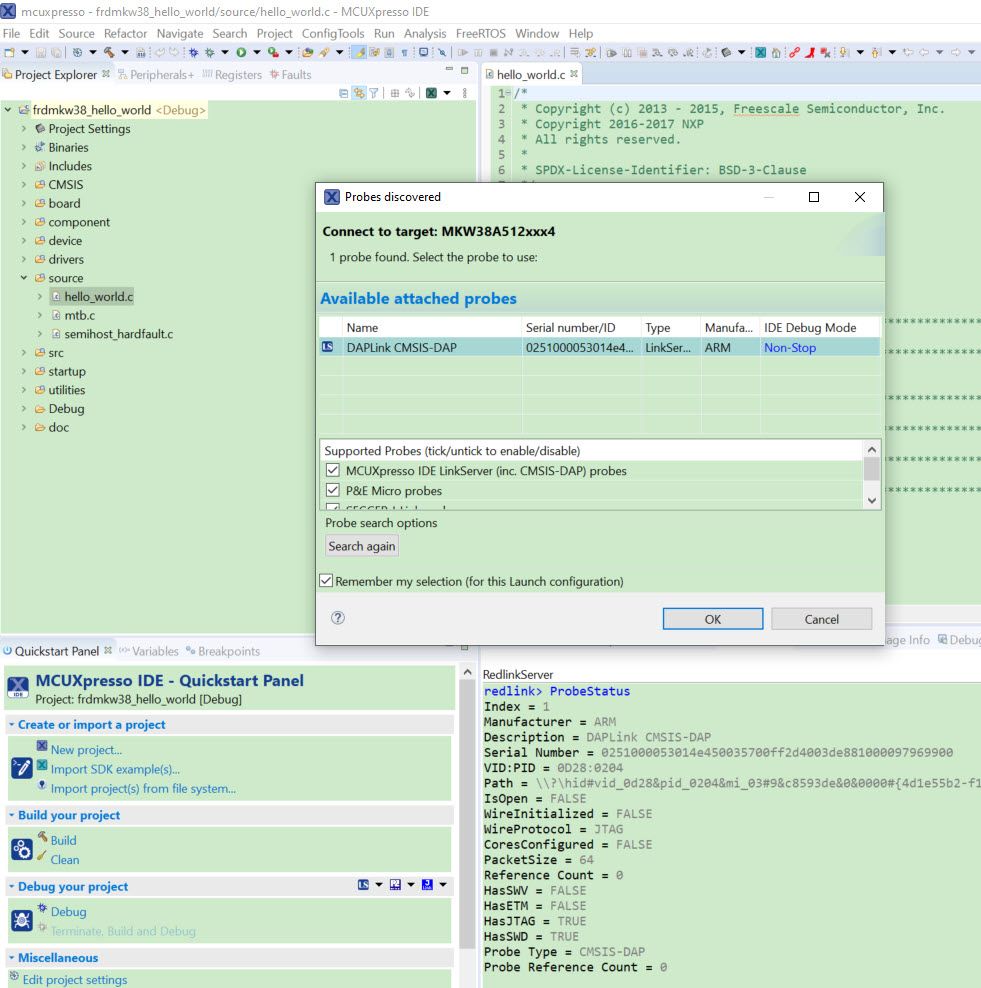This screenshot has height=988, width=981.
Task: Open the File menu
Action: coord(11,33)
